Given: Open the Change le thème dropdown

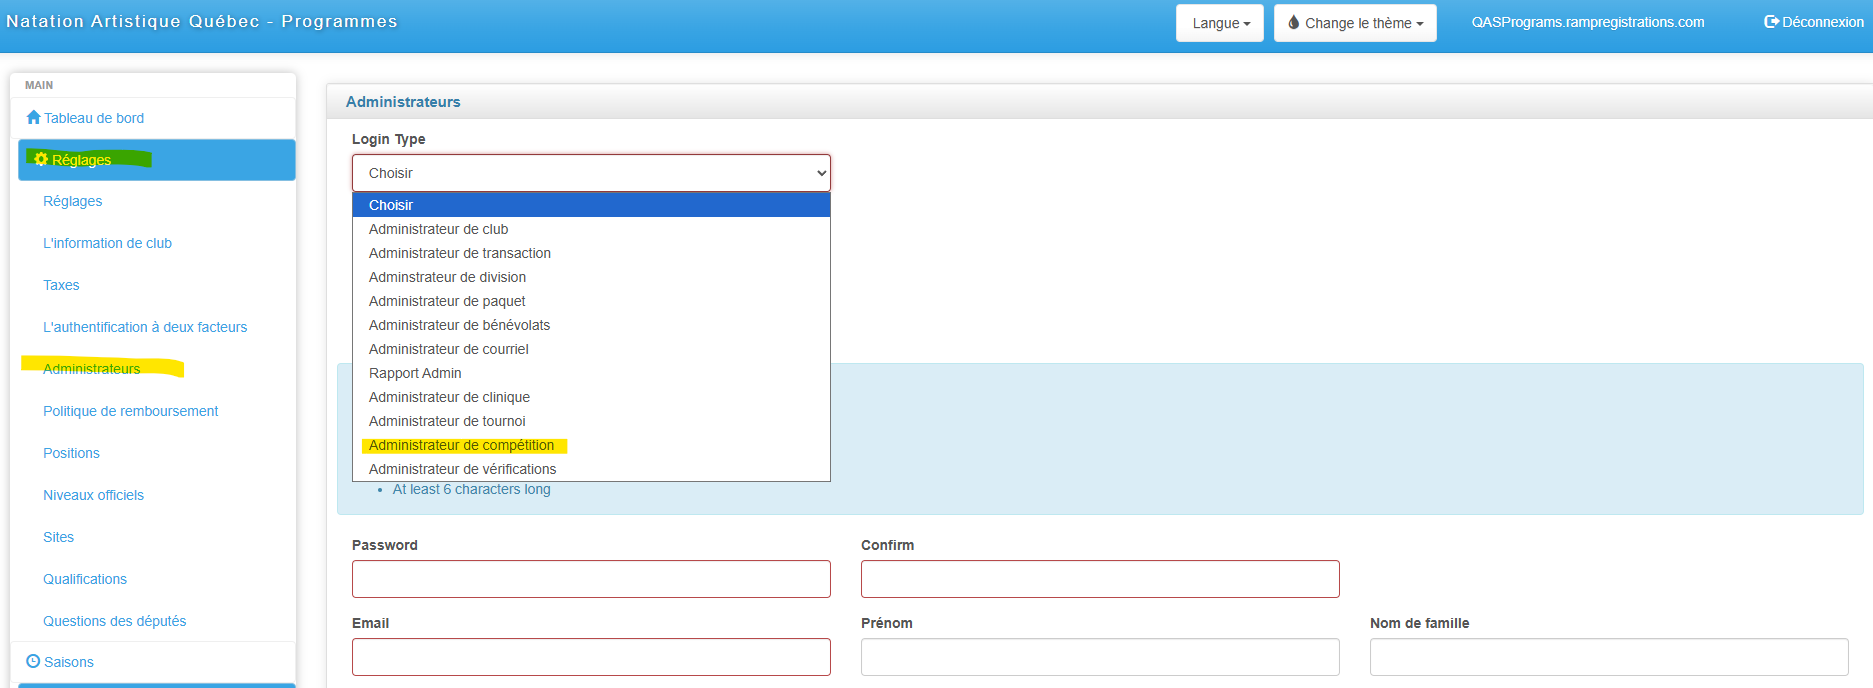Looking at the screenshot, I should [1355, 23].
